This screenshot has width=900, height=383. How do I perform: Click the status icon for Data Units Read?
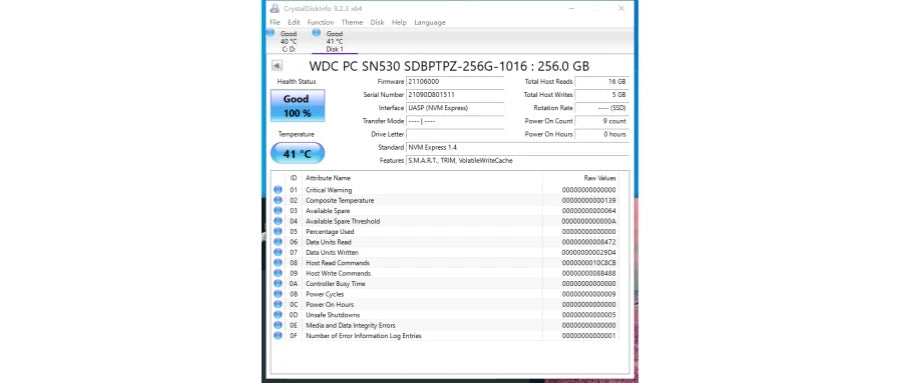coord(278,242)
